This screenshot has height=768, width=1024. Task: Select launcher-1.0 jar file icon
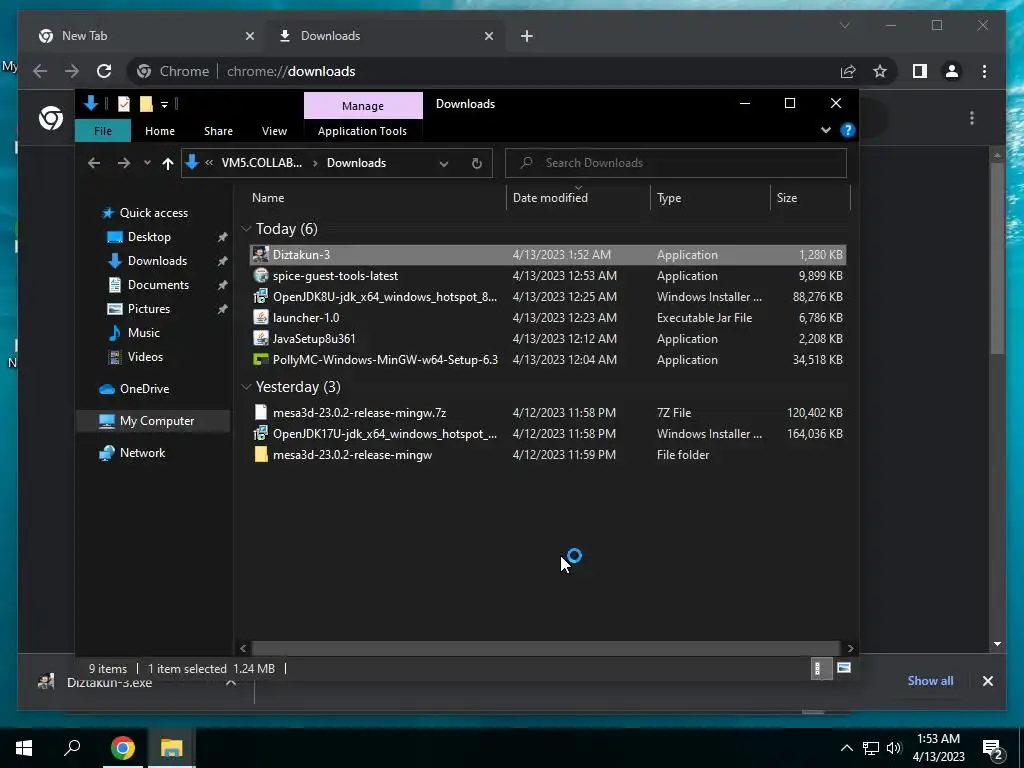(261, 317)
